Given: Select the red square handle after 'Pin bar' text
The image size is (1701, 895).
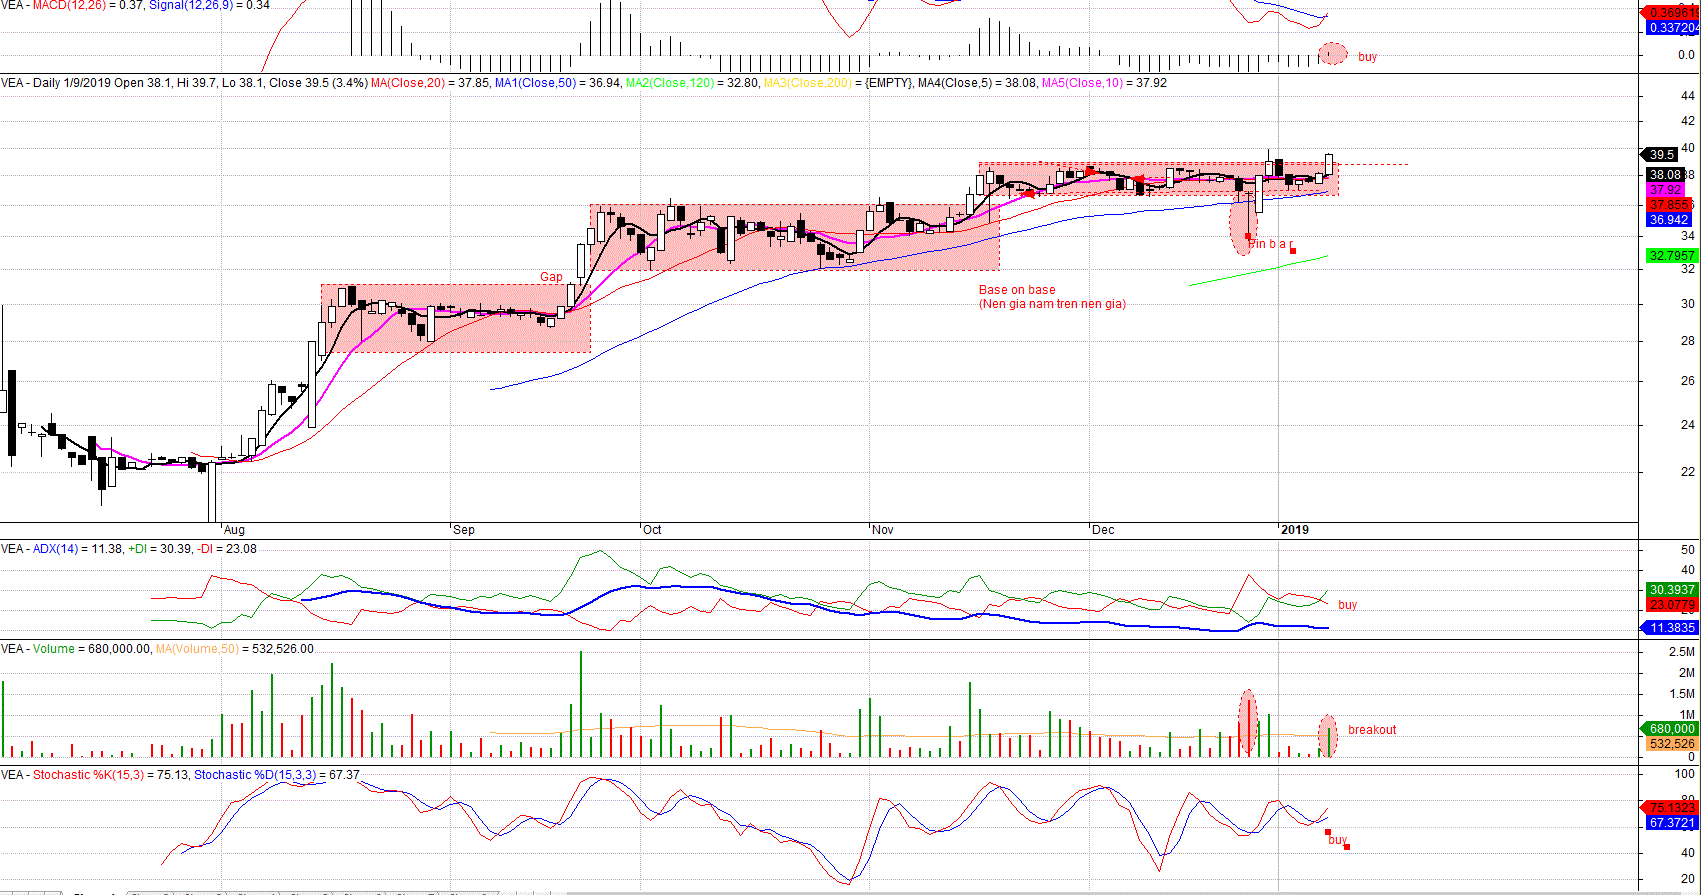Looking at the screenshot, I should 1292,250.
